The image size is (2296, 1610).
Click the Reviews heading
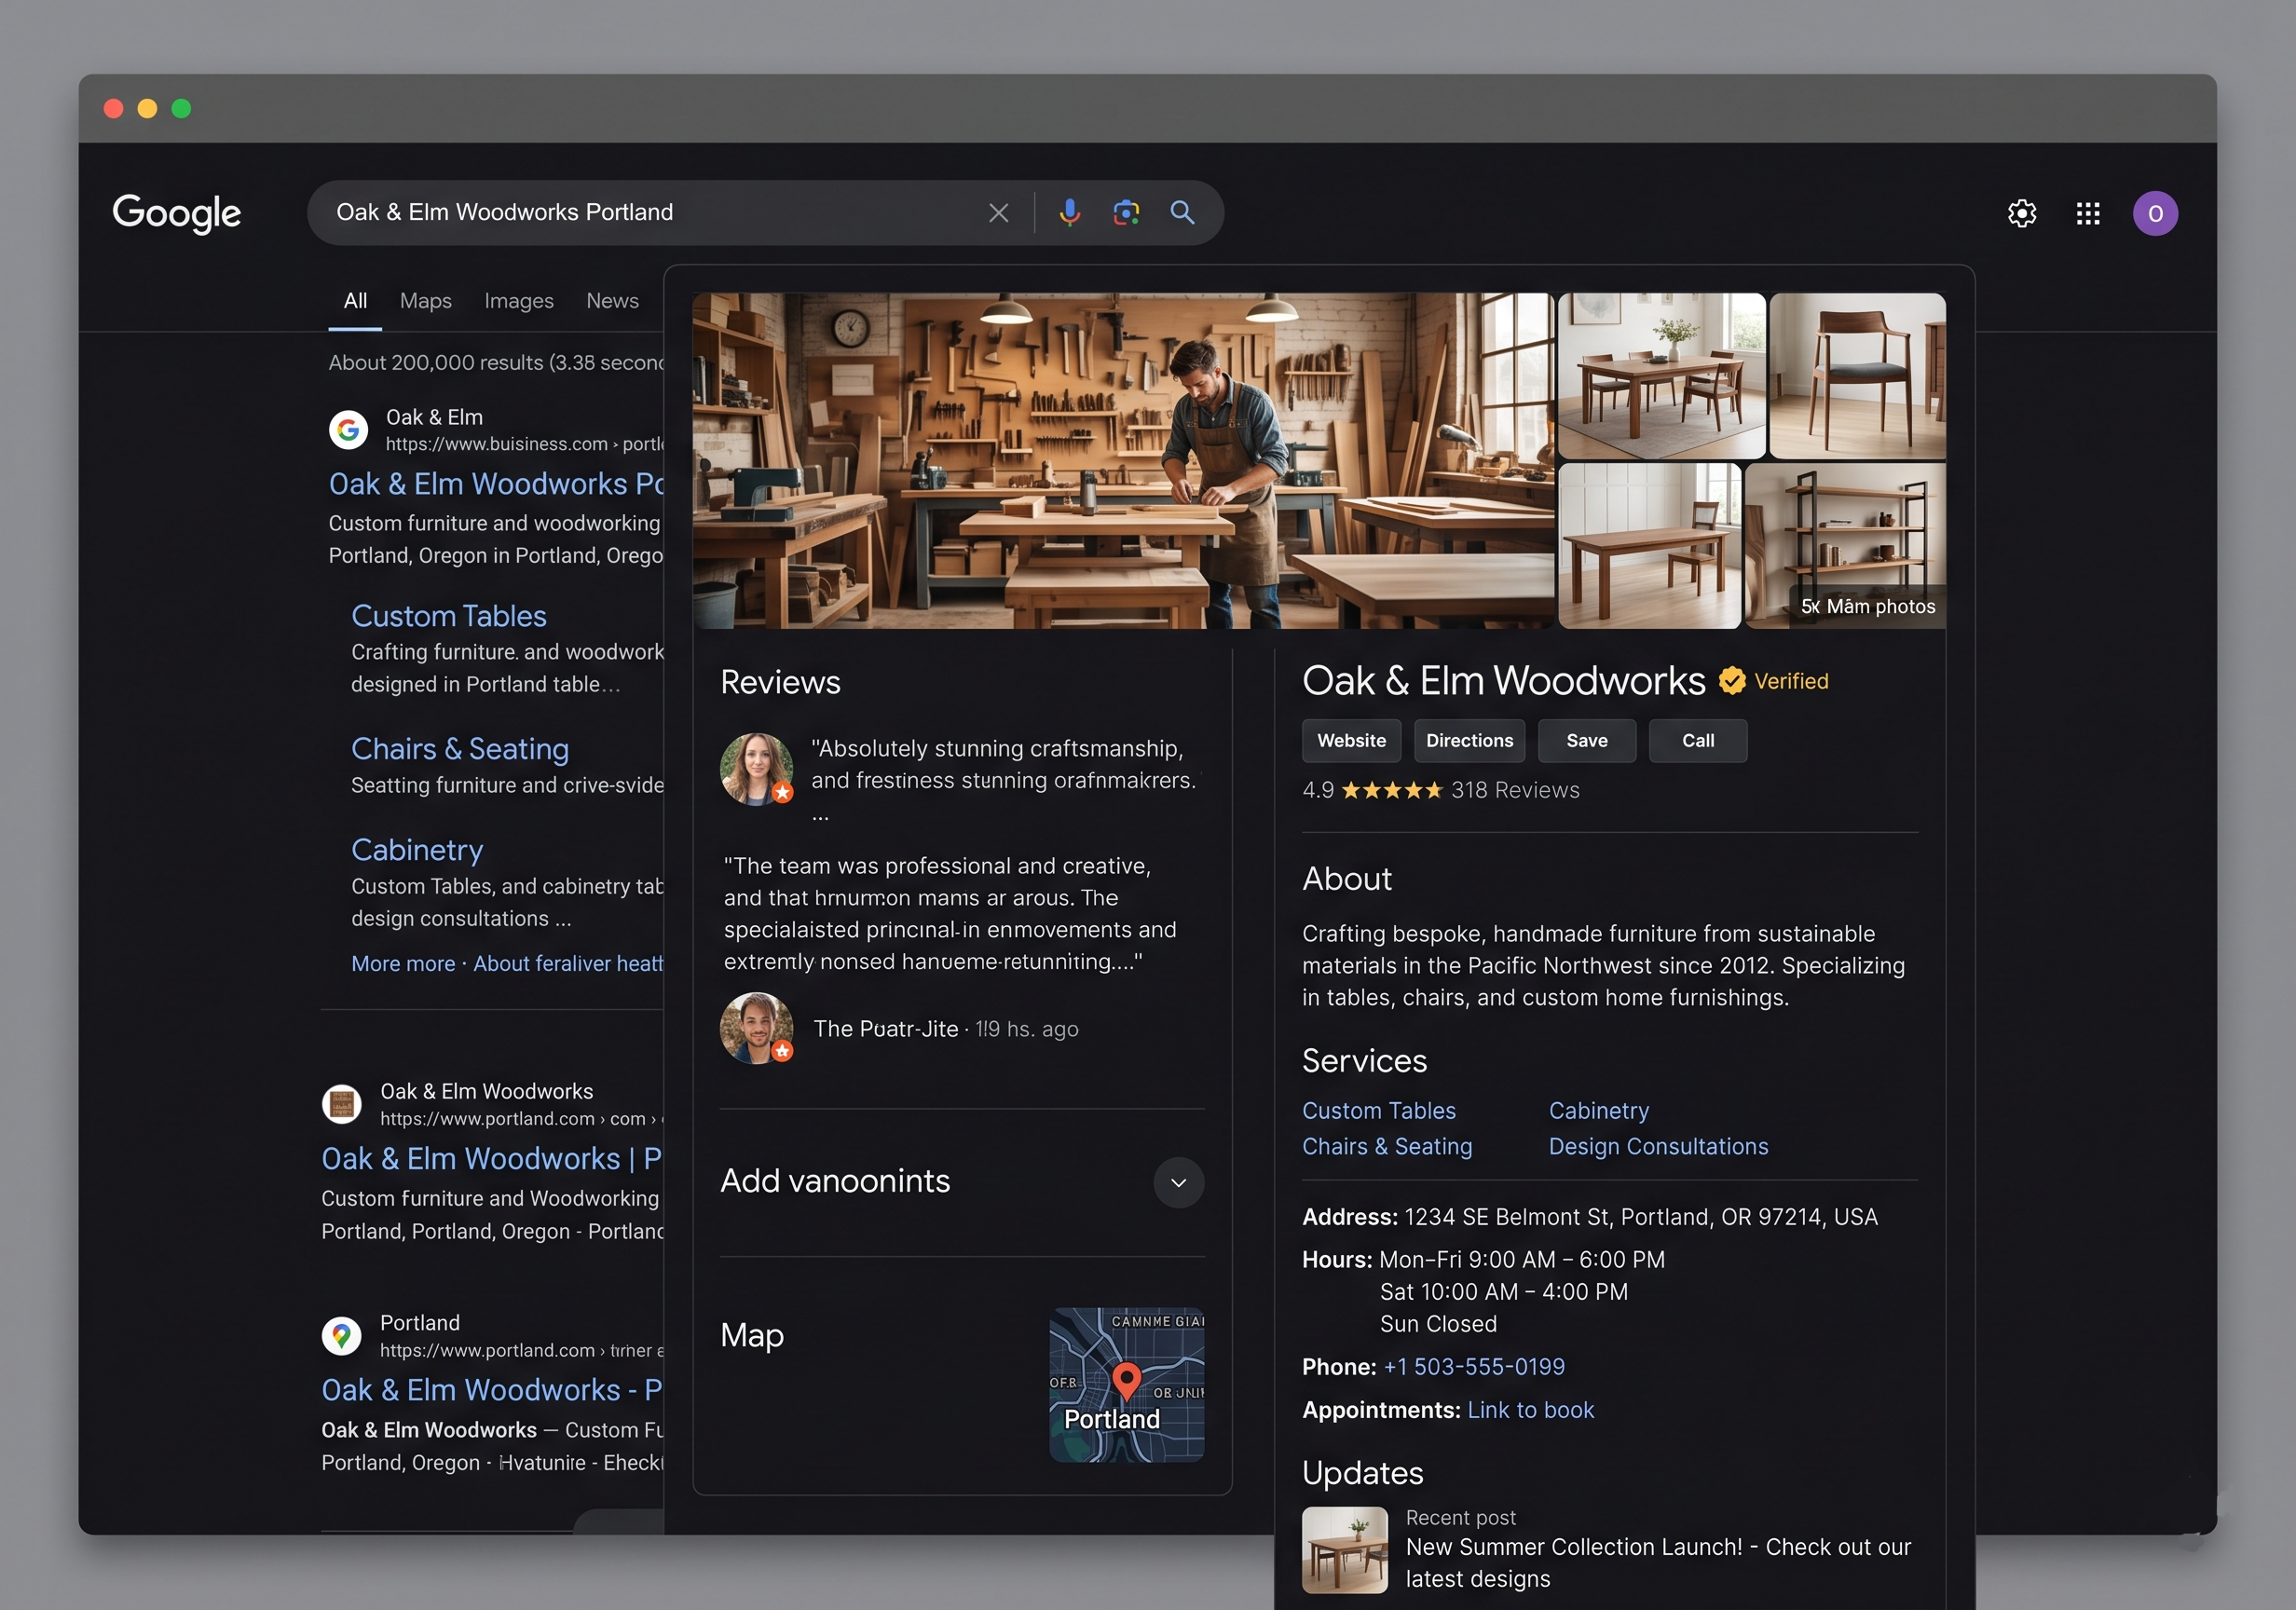pos(780,682)
